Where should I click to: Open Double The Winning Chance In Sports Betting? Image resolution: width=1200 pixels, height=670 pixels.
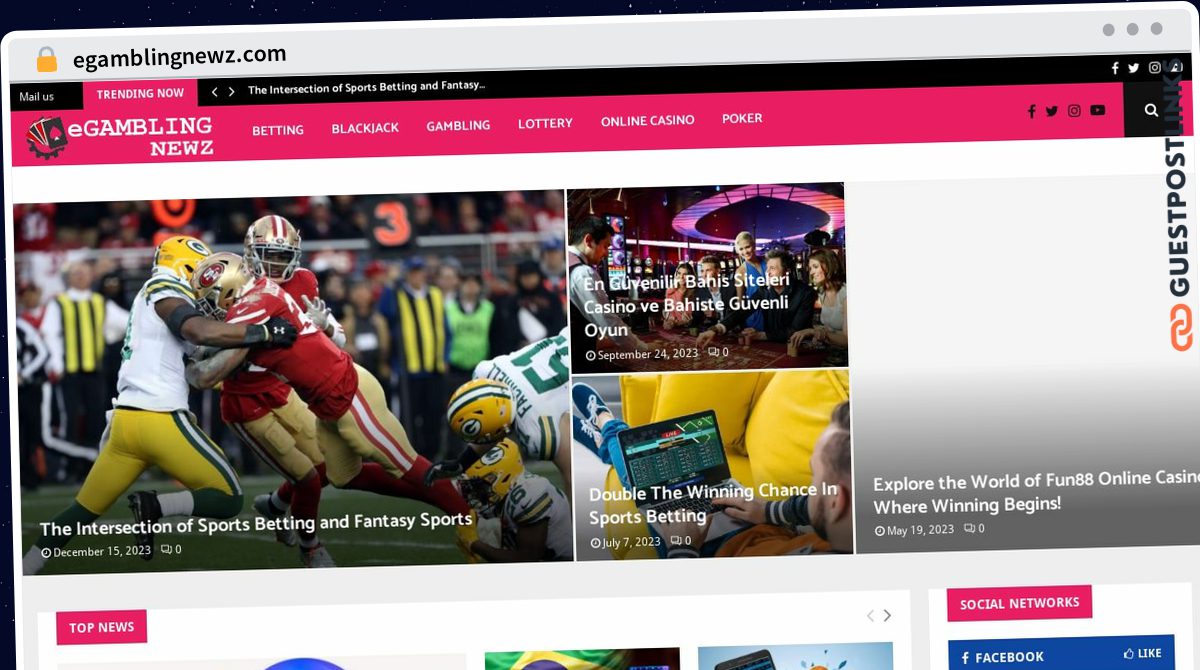click(713, 504)
